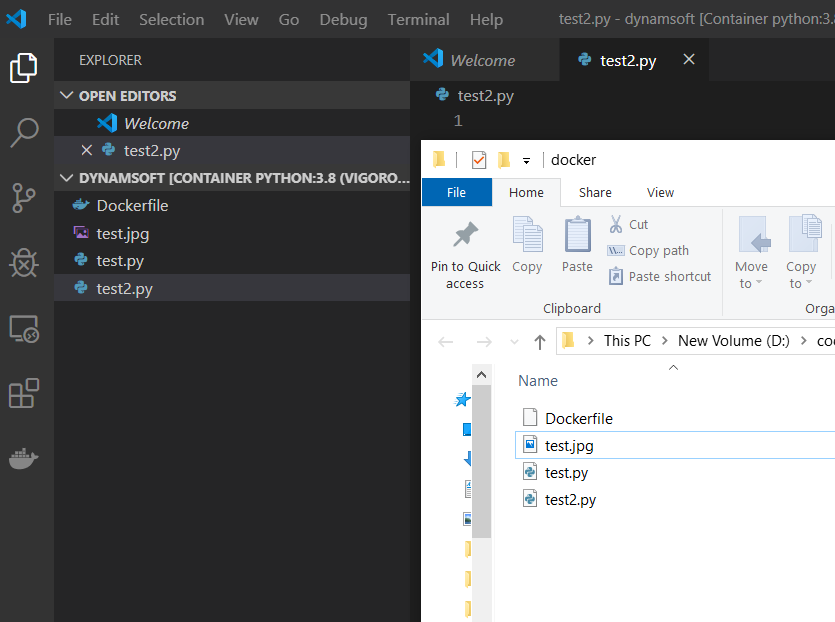Click the Paste shortcut button

pyautogui.click(x=659, y=277)
